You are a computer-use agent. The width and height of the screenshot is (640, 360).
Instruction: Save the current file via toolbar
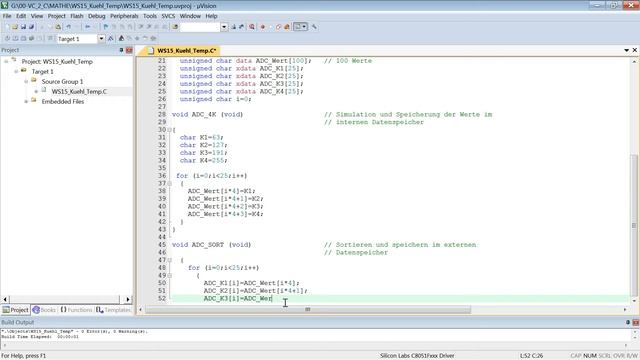23,27
